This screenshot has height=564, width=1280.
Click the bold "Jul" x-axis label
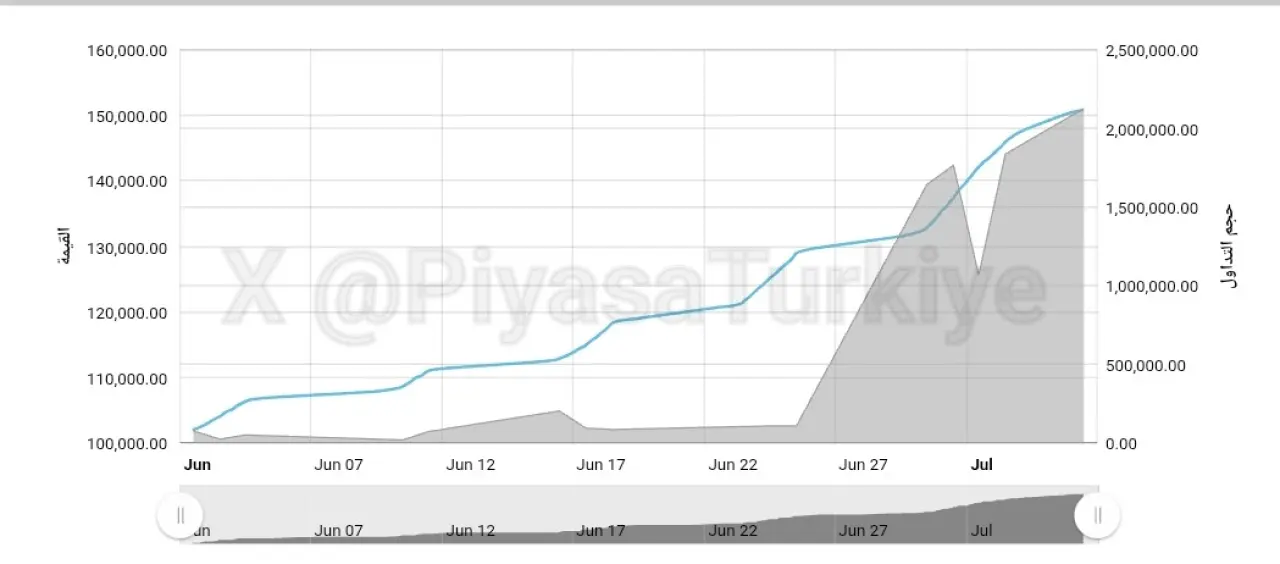pyautogui.click(x=982, y=464)
